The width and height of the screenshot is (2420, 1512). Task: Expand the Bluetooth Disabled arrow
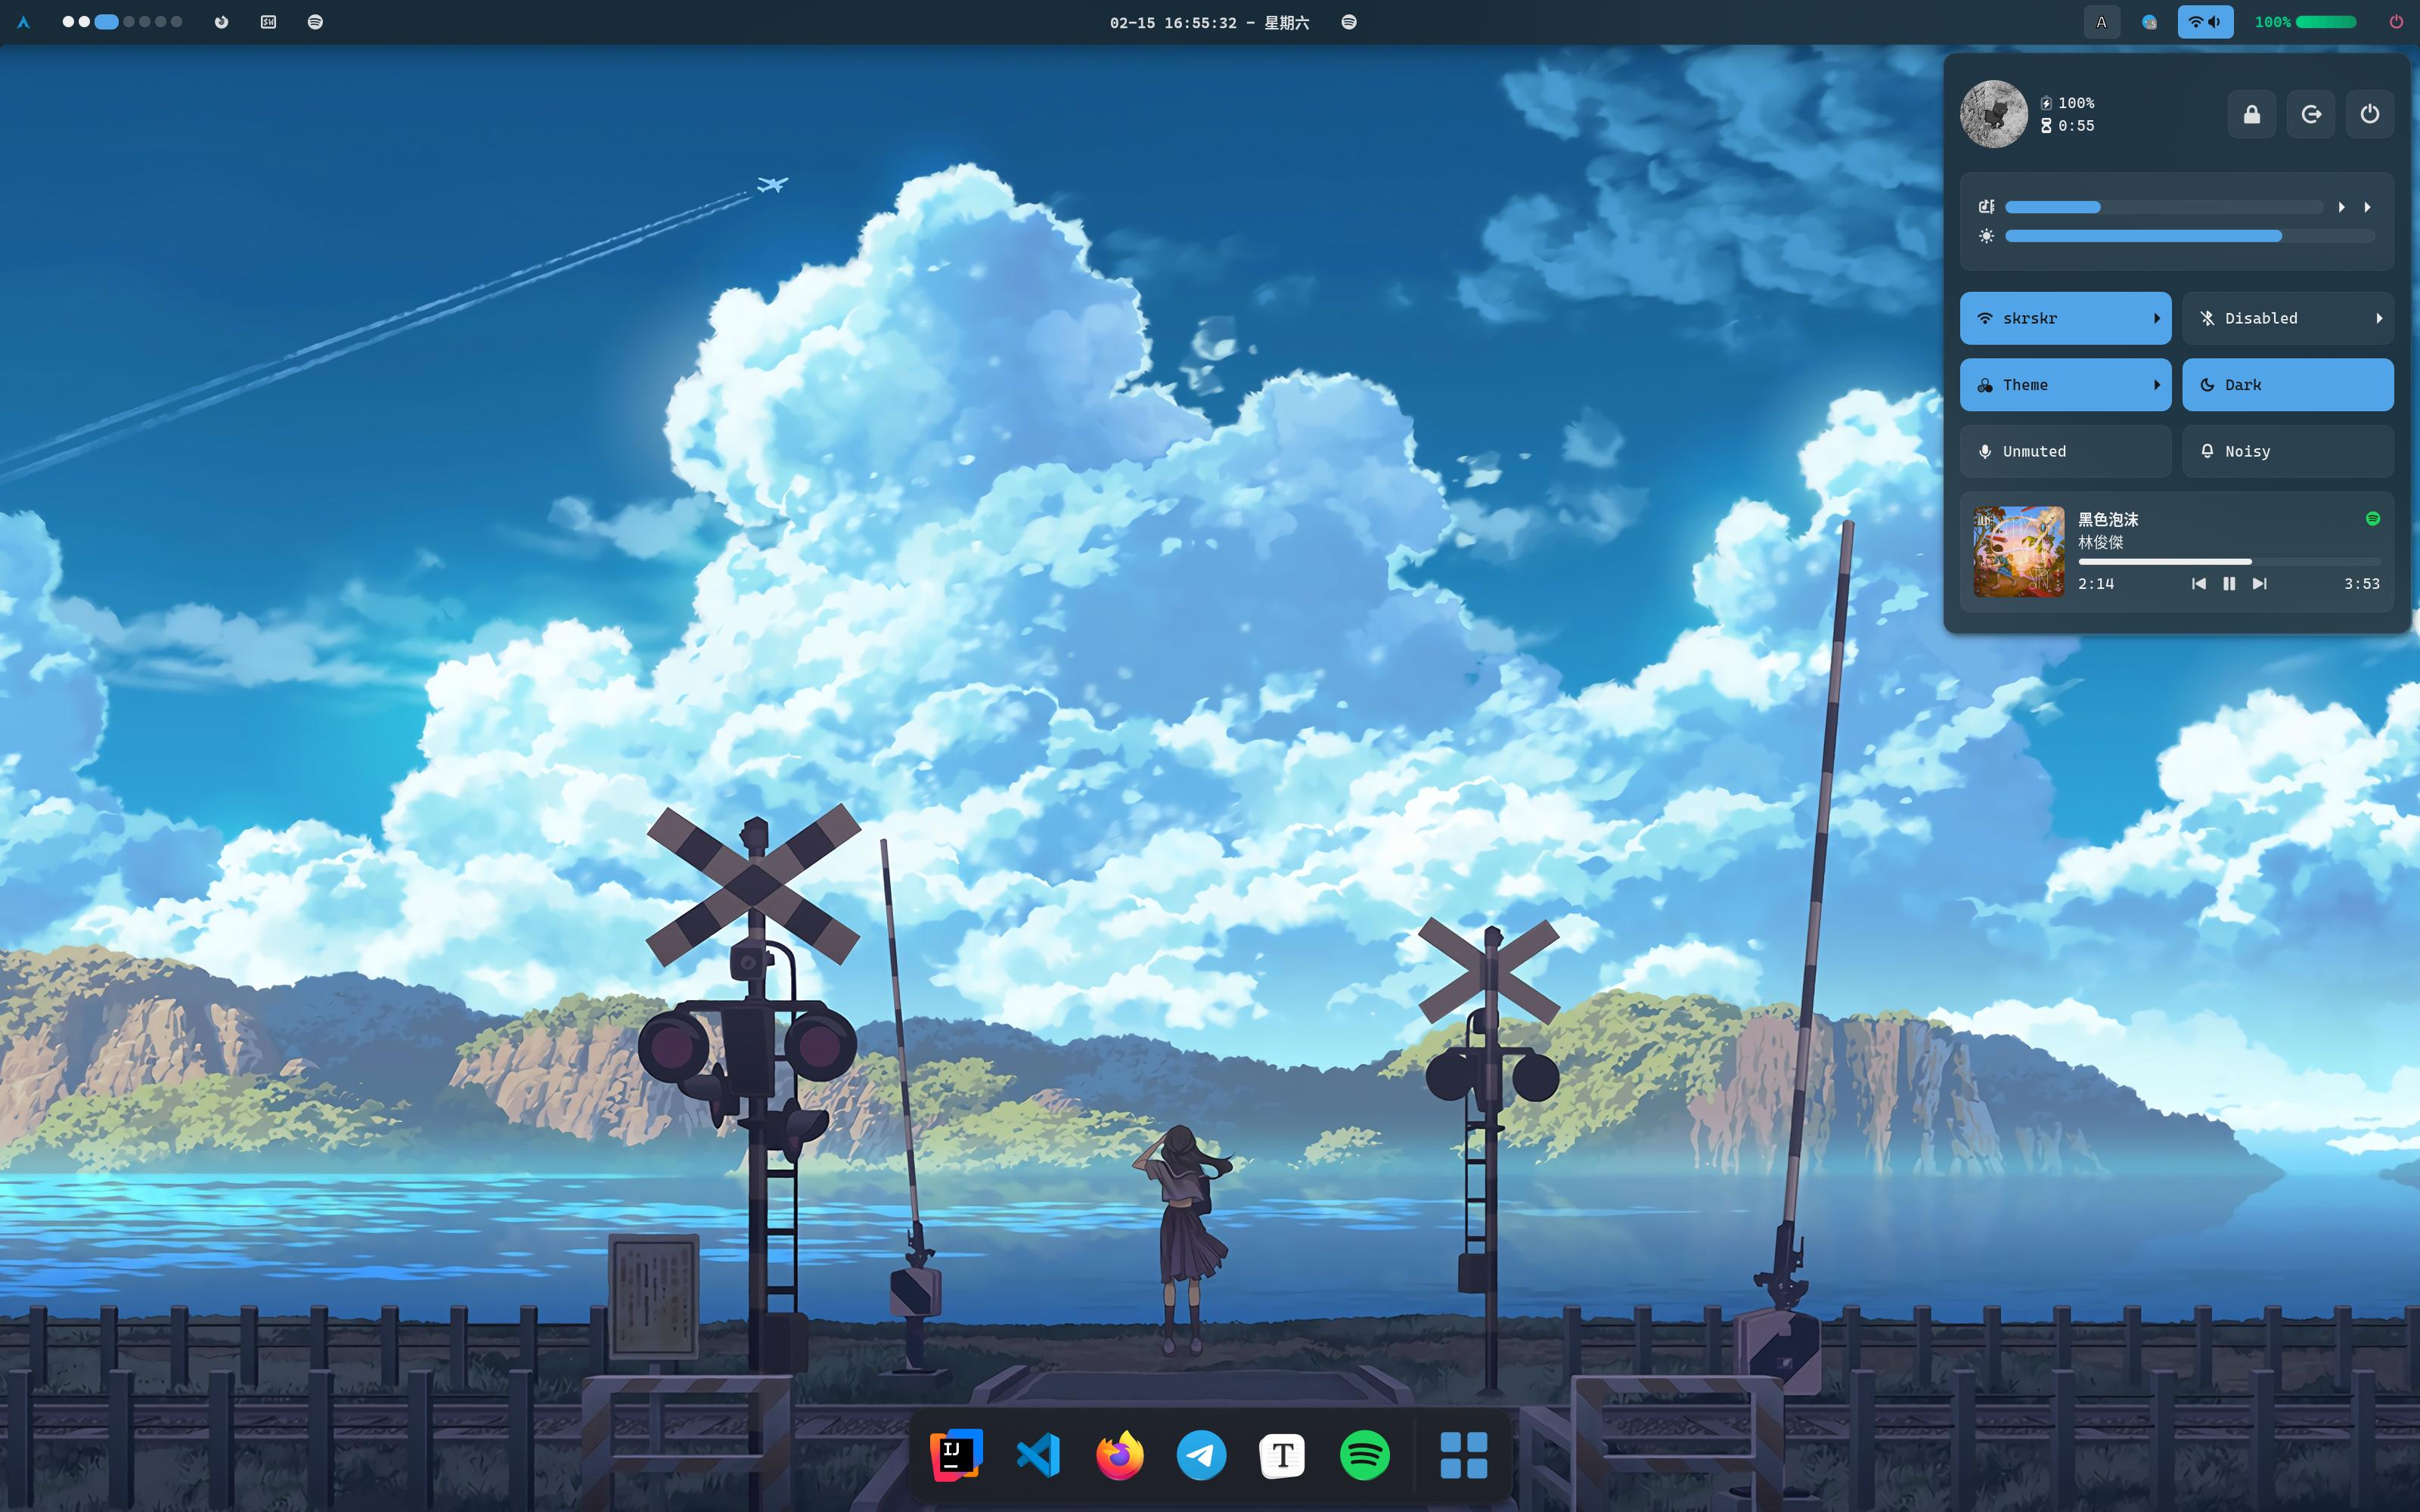(2378, 318)
